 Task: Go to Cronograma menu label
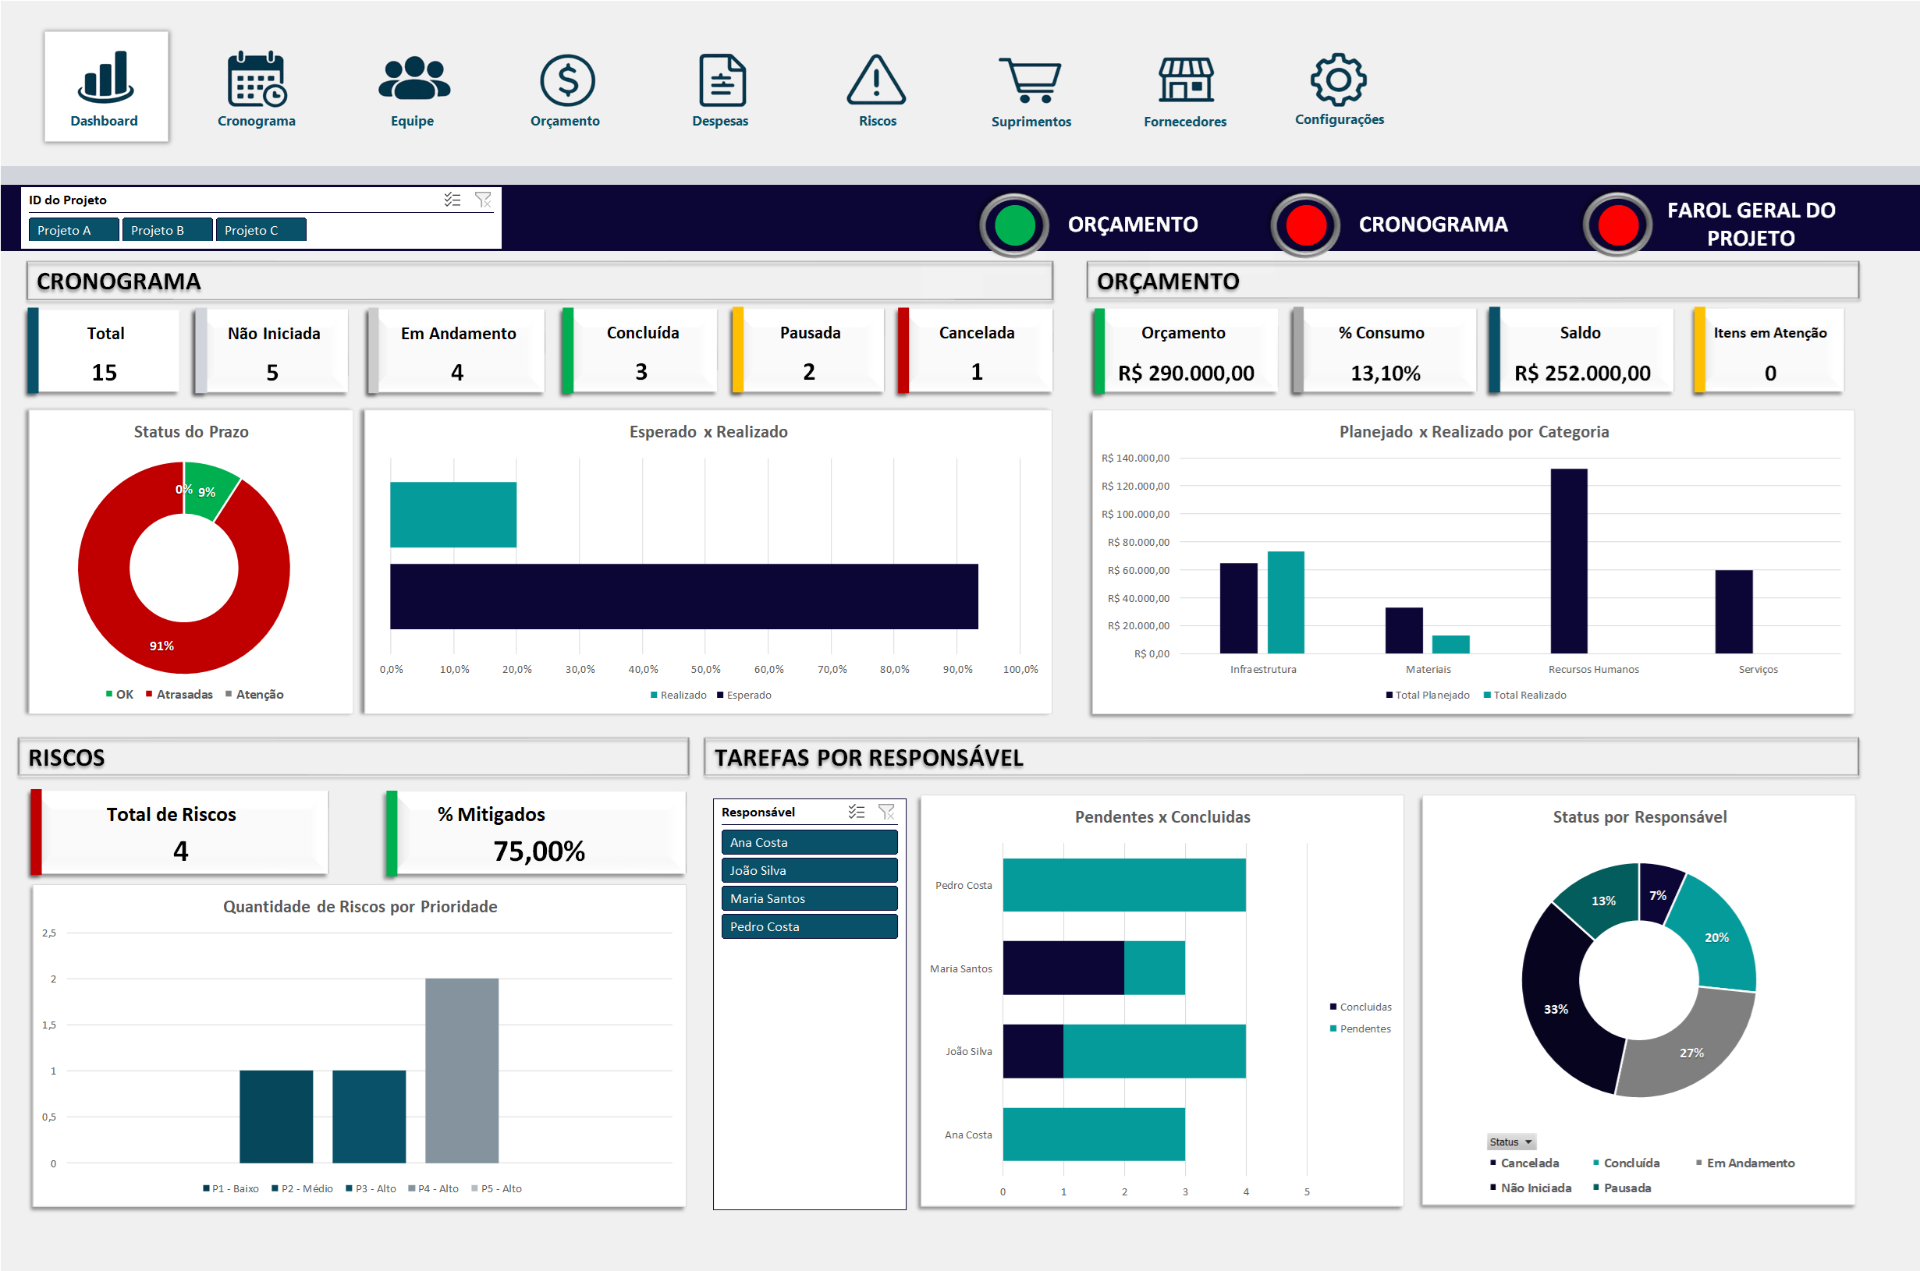[257, 121]
